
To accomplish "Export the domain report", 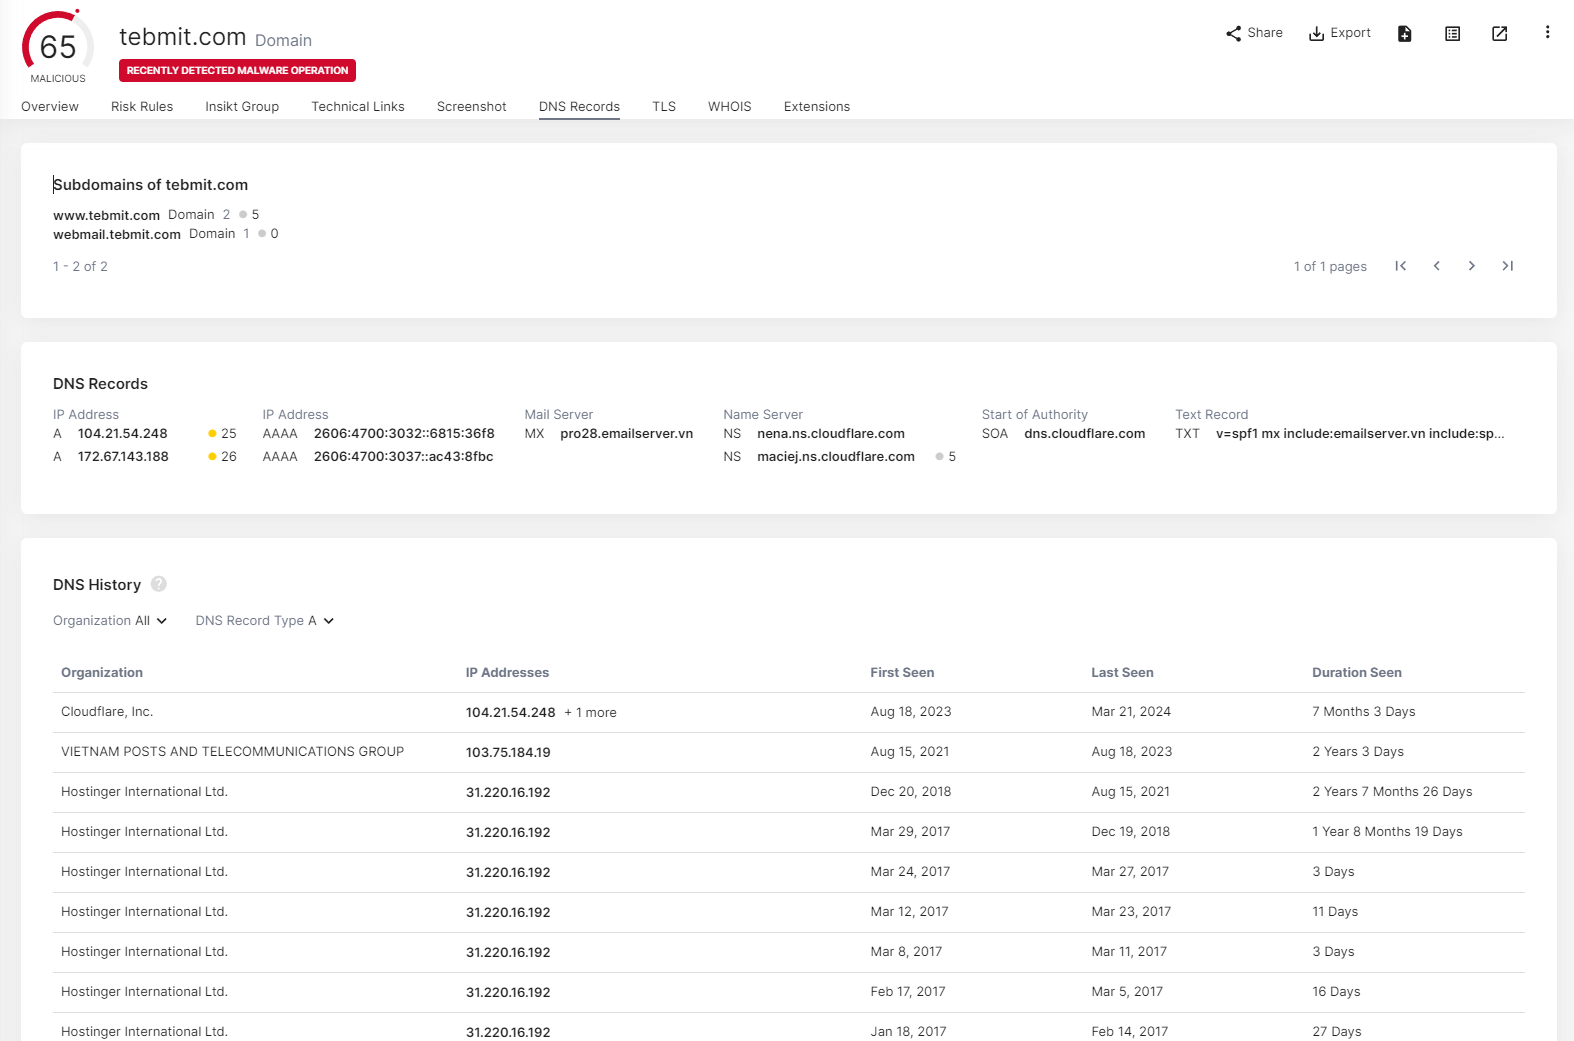I will coord(1340,33).
